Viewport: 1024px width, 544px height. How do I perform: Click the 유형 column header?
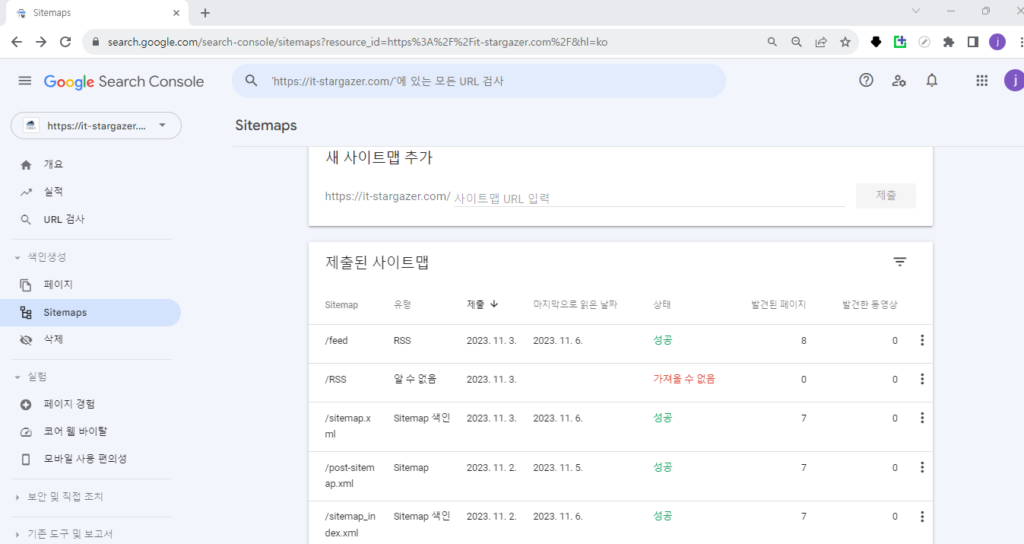tap(402, 305)
